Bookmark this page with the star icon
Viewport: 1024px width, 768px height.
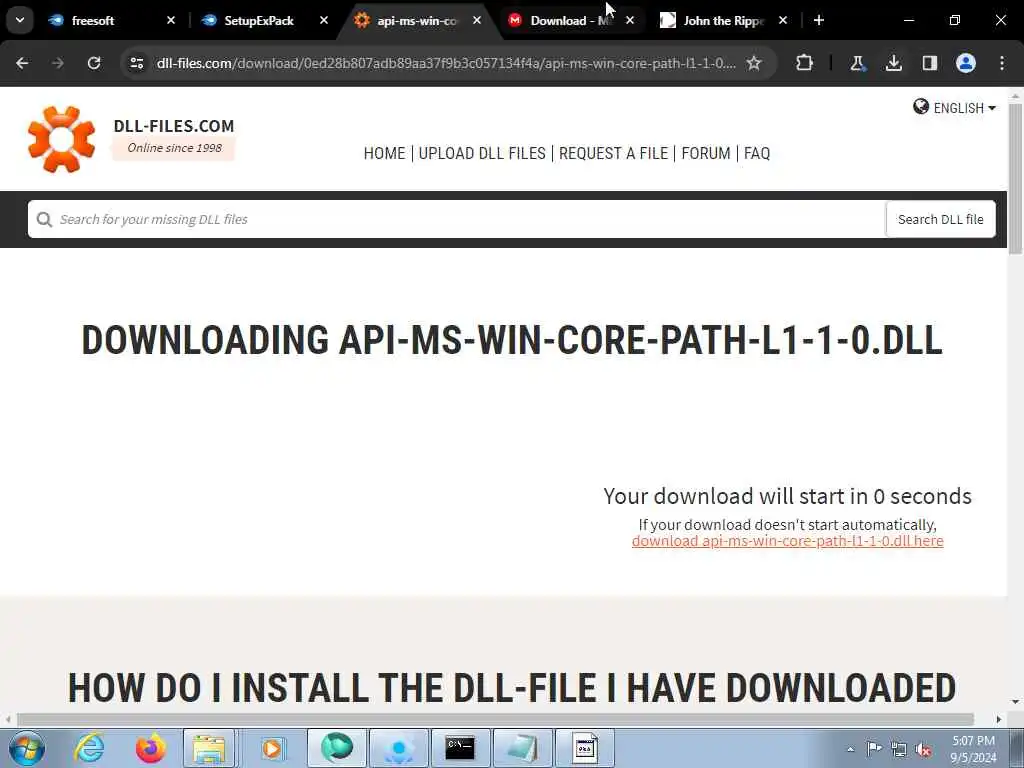tap(754, 63)
